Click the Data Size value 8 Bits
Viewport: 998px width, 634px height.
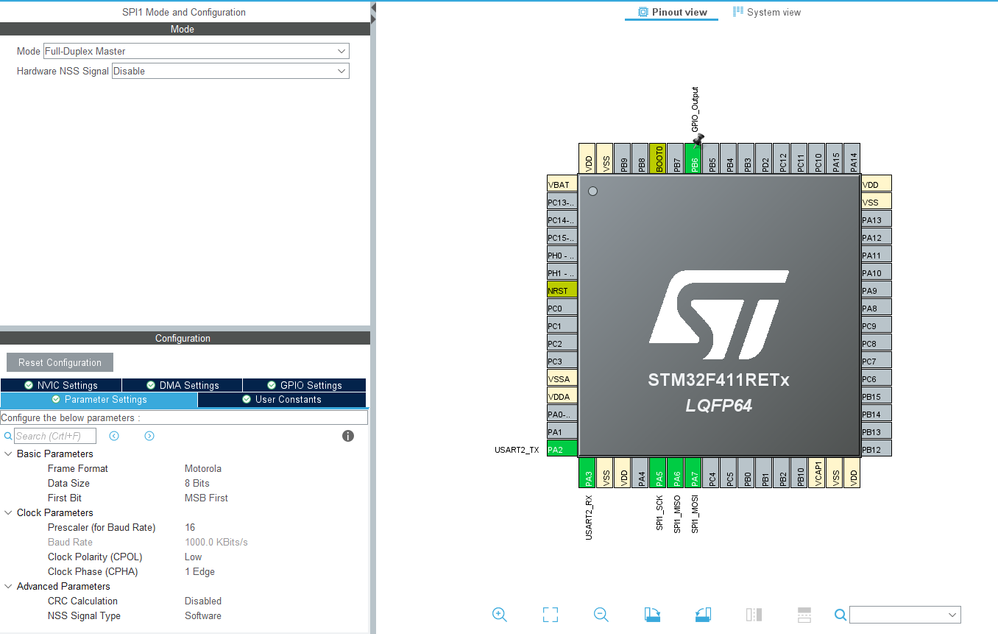pyautogui.click(x=197, y=483)
